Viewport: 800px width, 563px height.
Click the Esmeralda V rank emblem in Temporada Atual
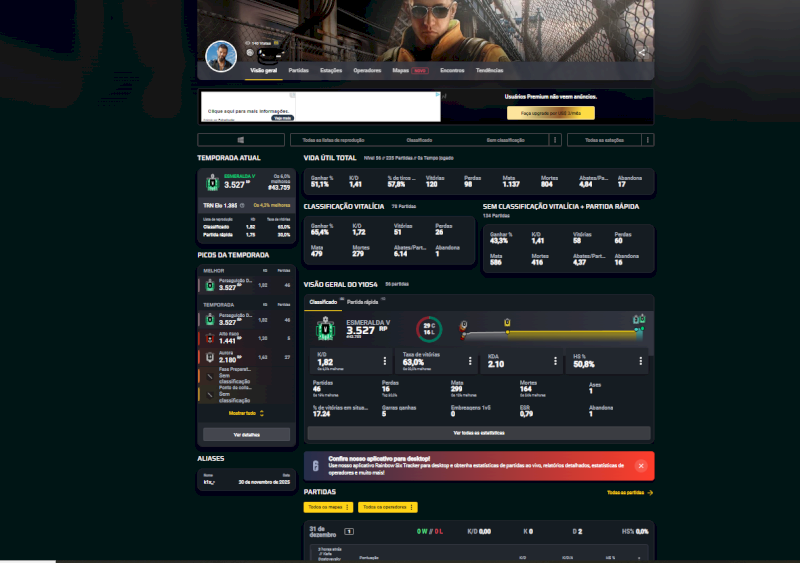[x=212, y=182]
